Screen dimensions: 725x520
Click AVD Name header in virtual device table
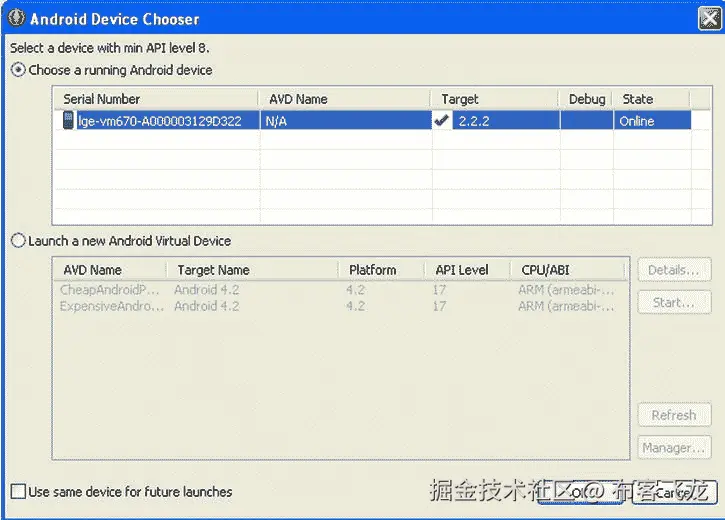[110, 270]
